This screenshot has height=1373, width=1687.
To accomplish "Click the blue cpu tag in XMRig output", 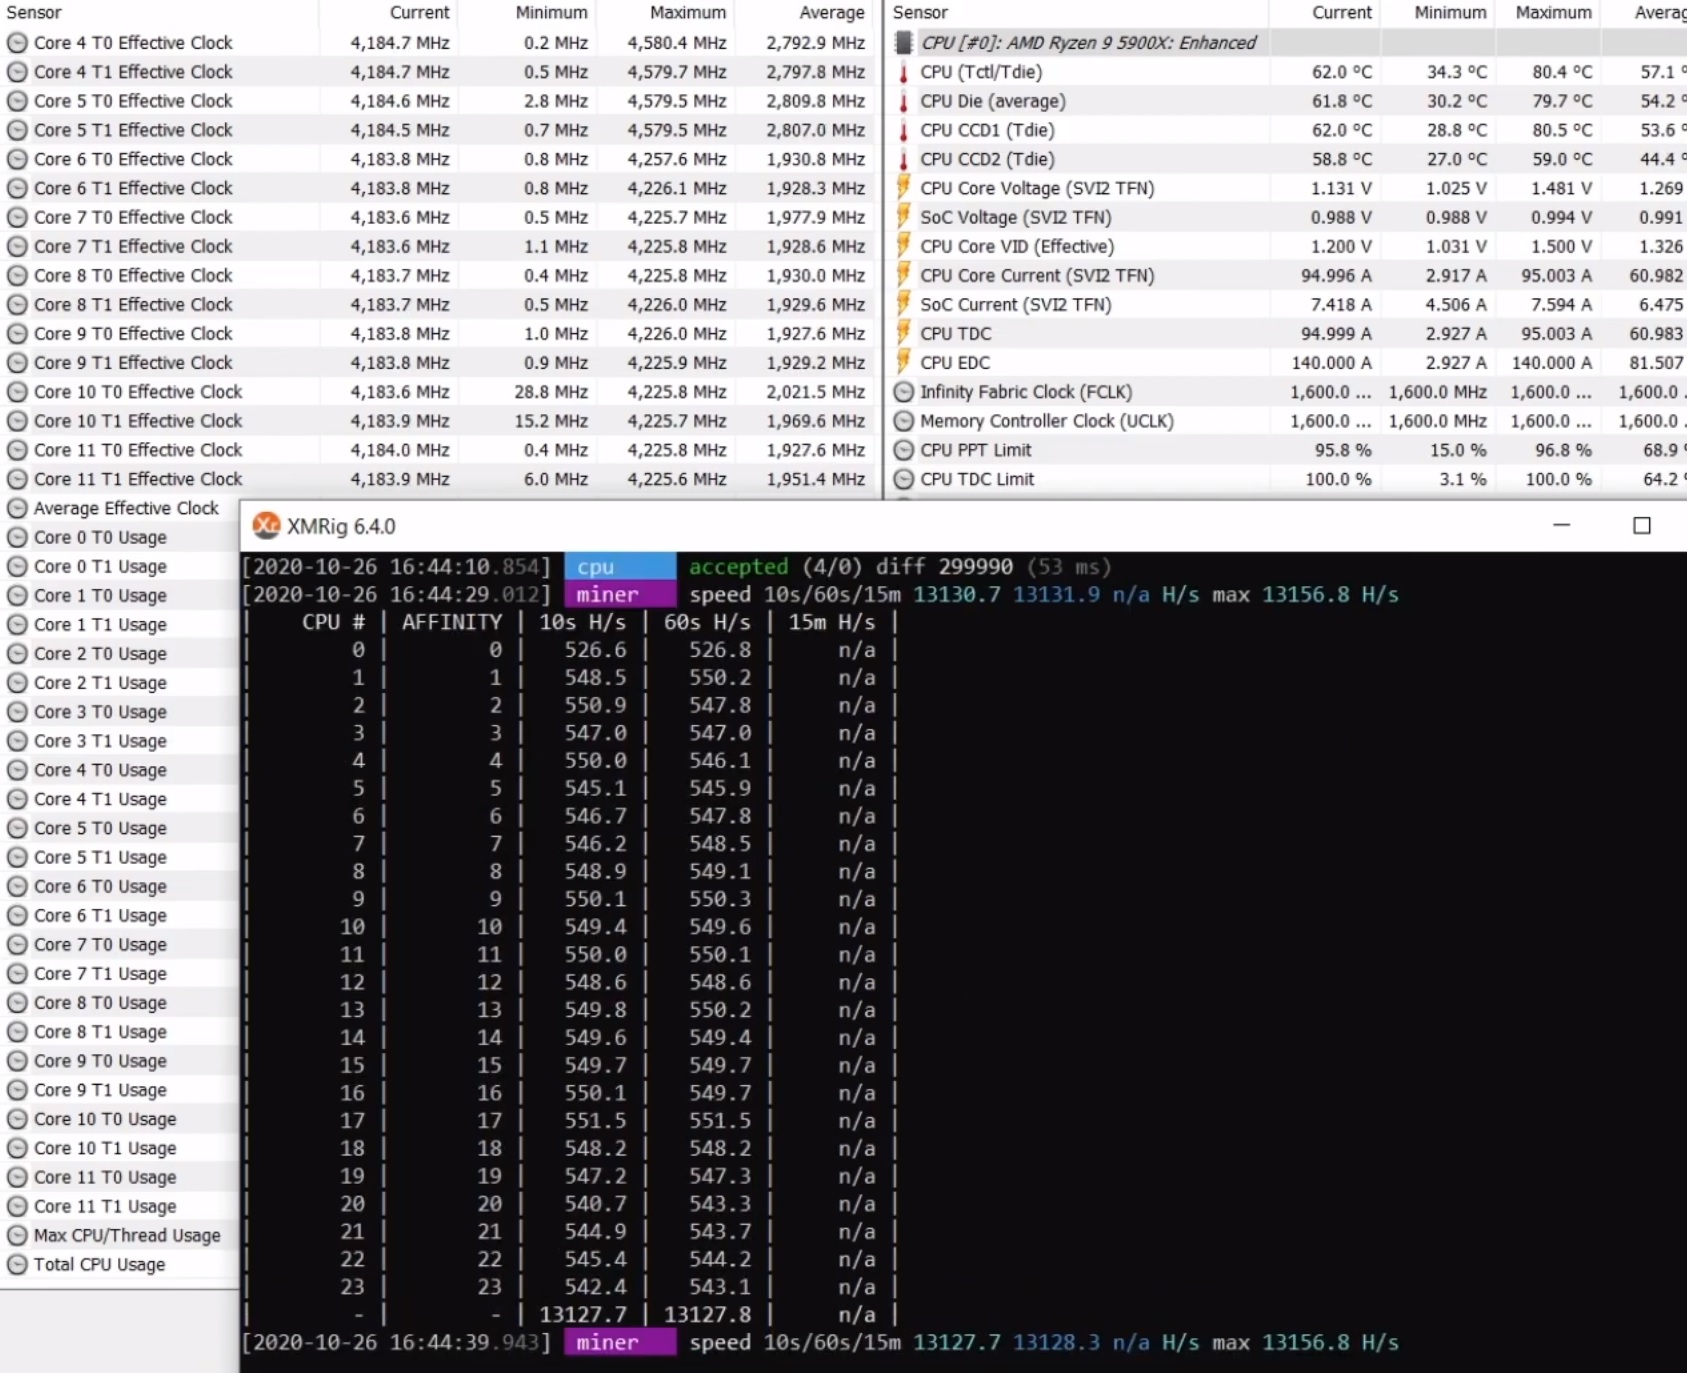I will coord(620,566).
